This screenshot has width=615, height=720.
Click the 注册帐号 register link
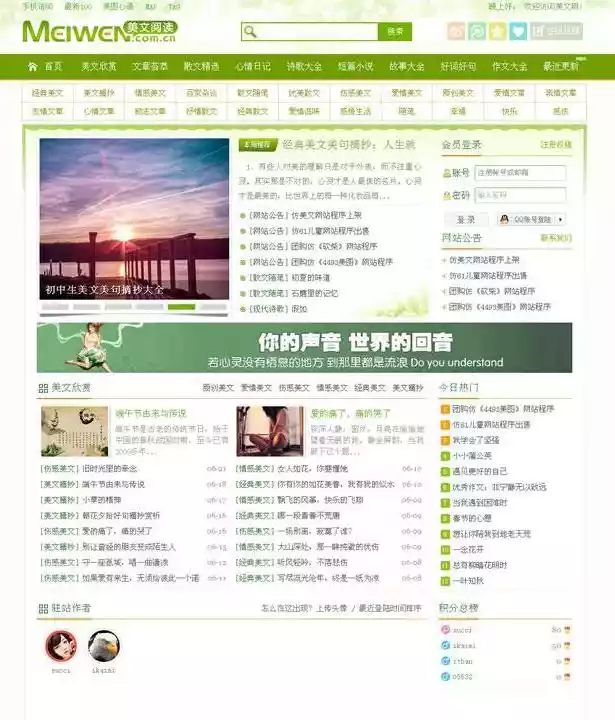[x=556, y=145]
